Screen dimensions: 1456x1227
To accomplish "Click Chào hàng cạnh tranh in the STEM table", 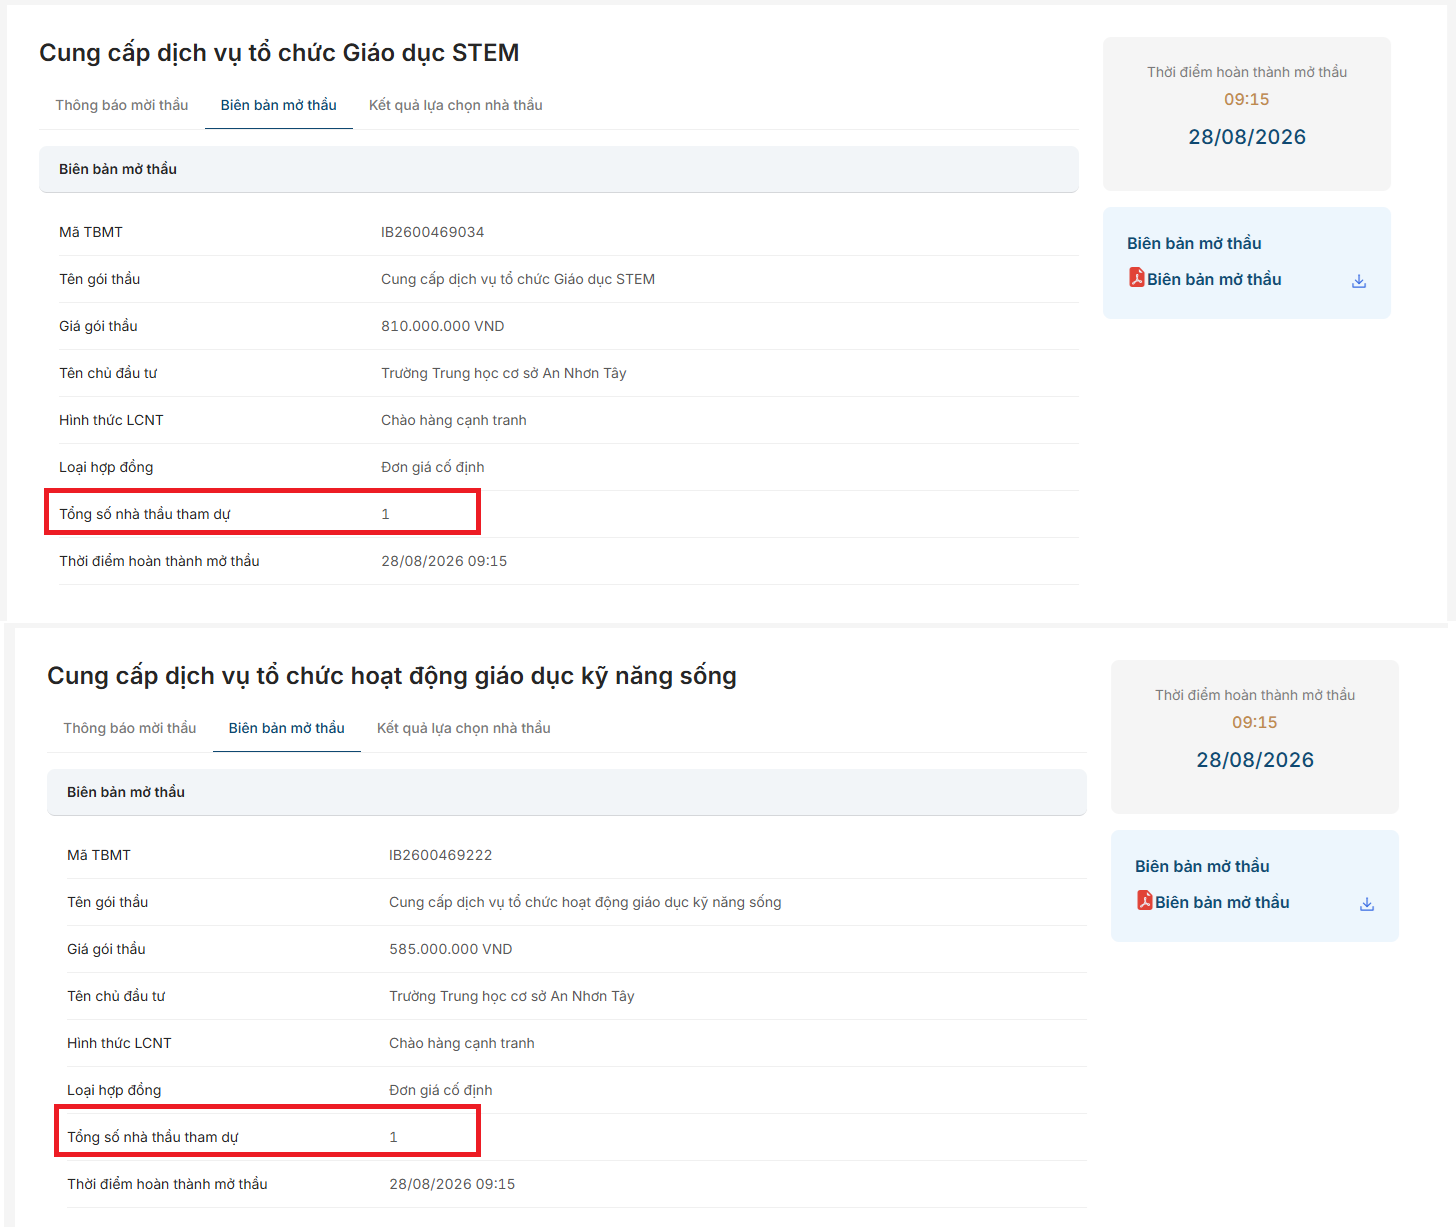I will pos(454,420).
